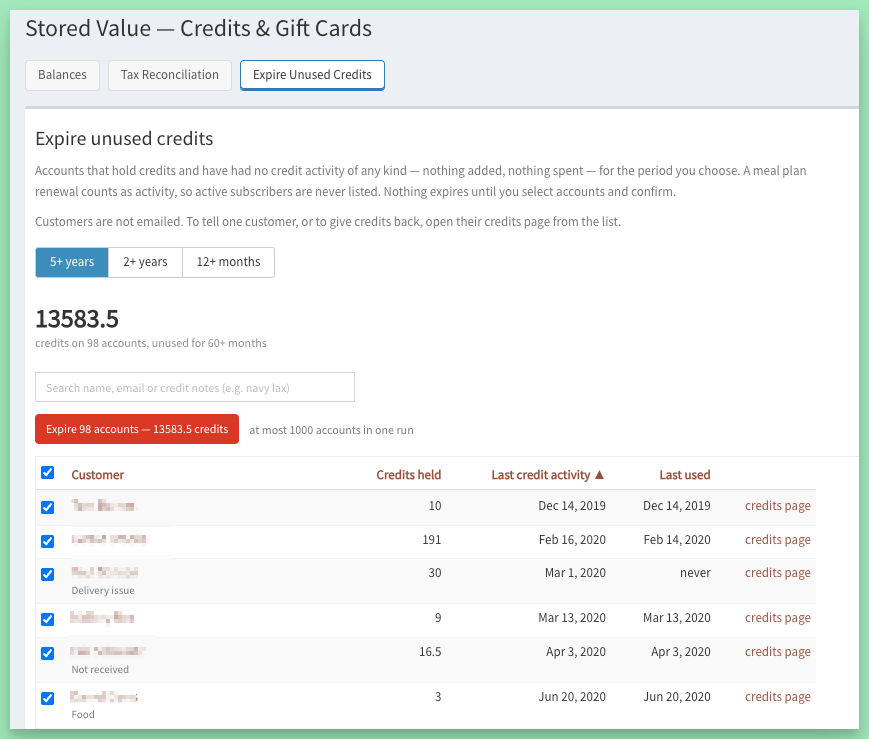
Task: Click the 'Expire unused credits' heading
Action: coord(124,139)
